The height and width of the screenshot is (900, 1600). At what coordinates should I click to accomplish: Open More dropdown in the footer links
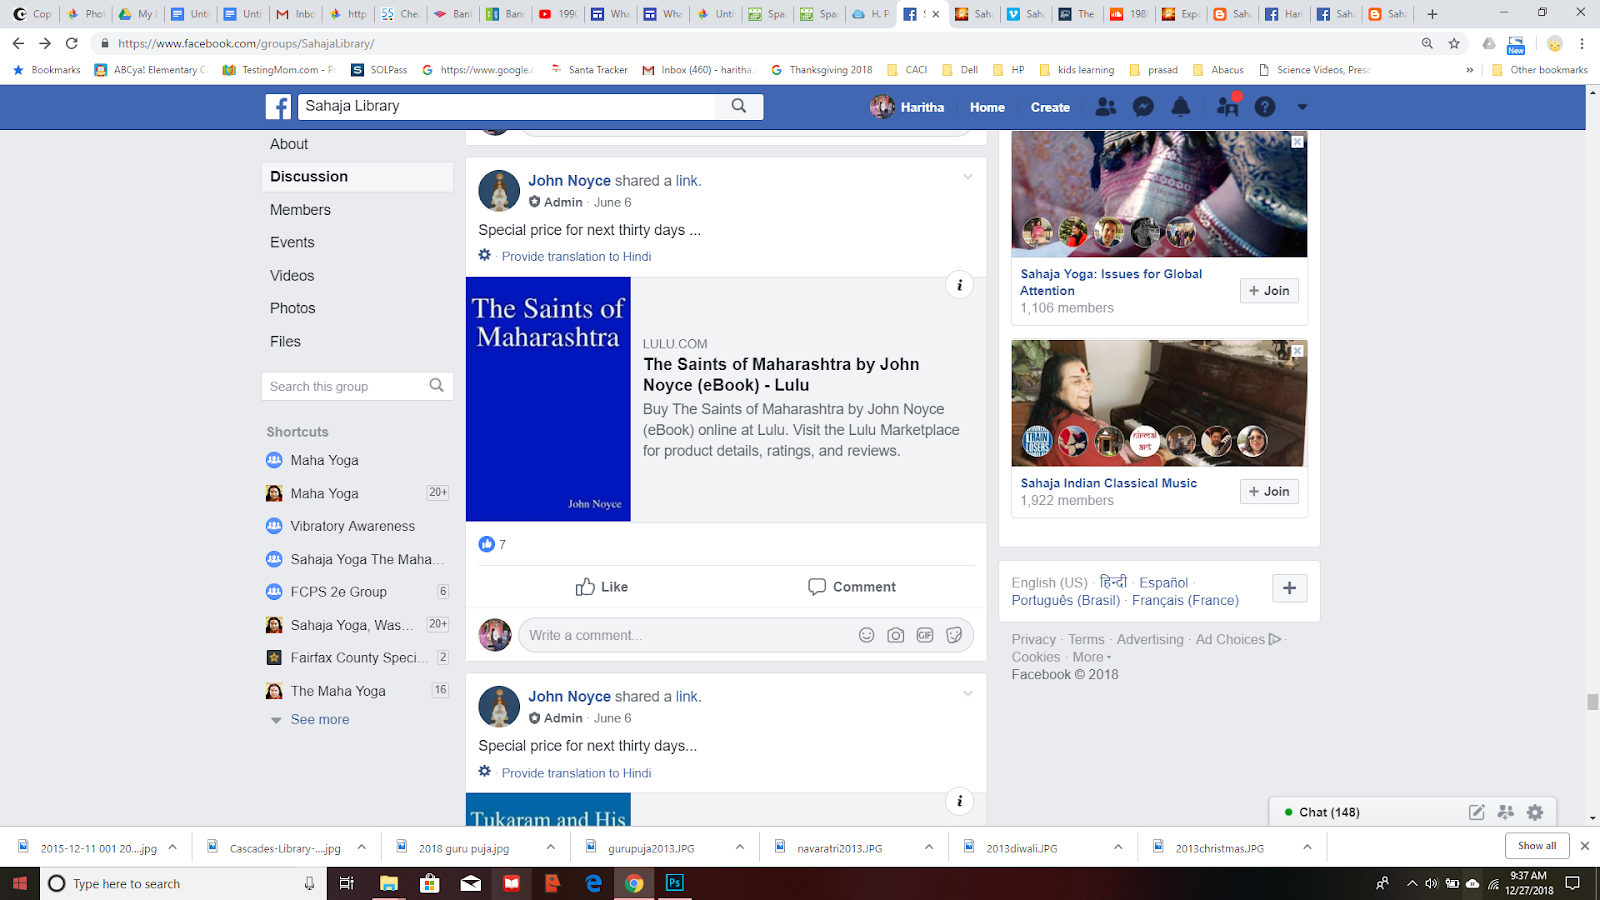click(x=1092, y=657)
